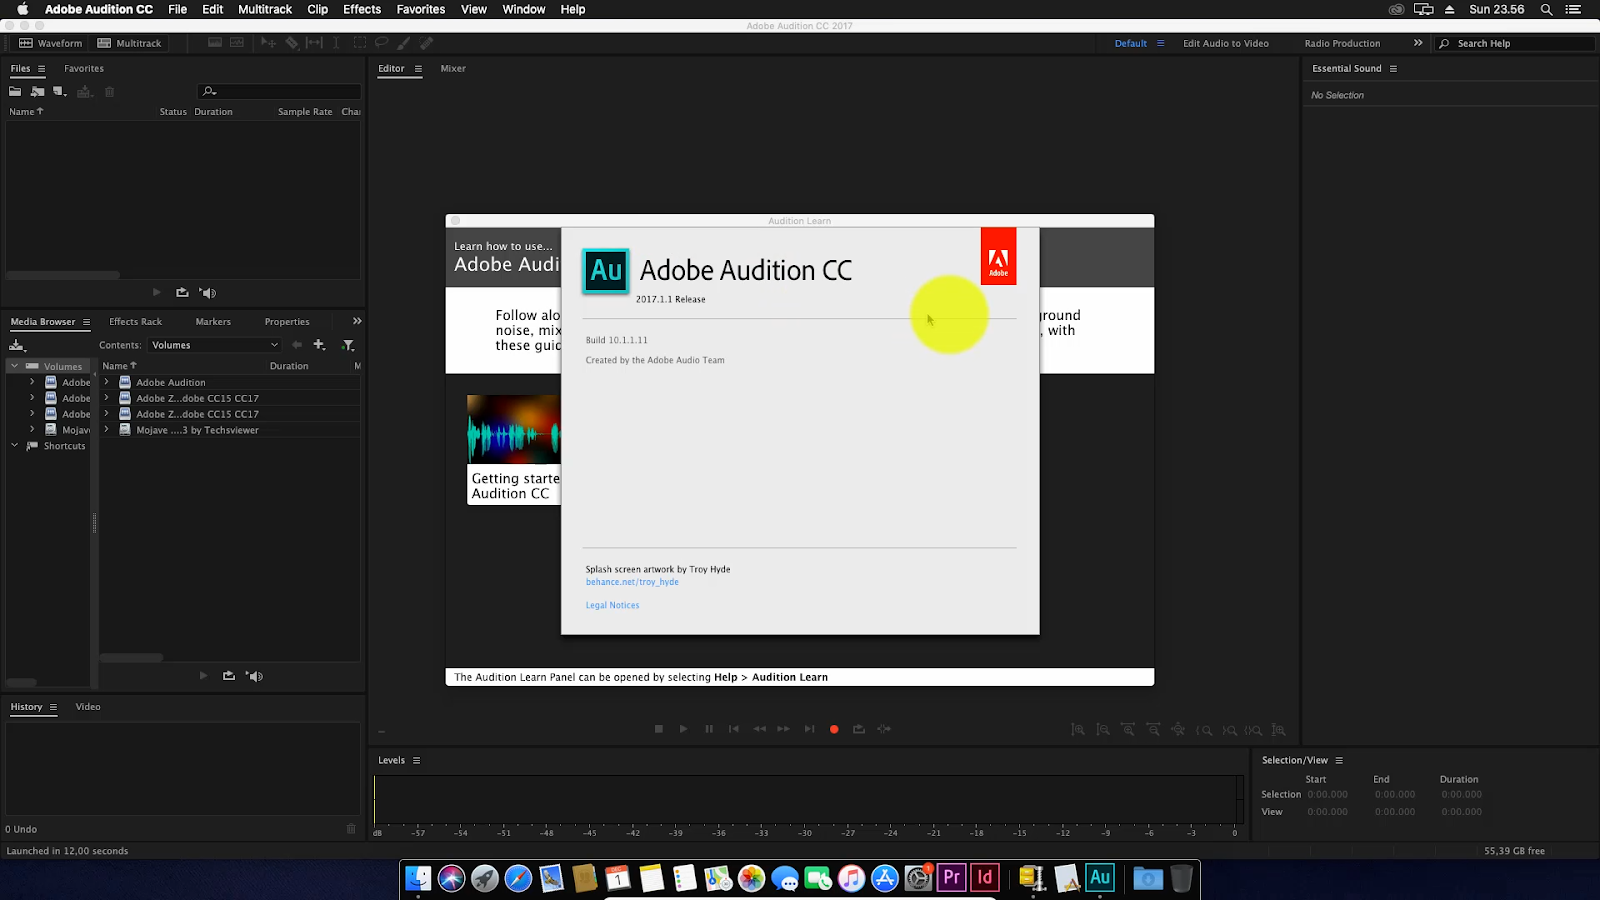
Task: Click the File Type filter icon
Action: click(348, 345)
